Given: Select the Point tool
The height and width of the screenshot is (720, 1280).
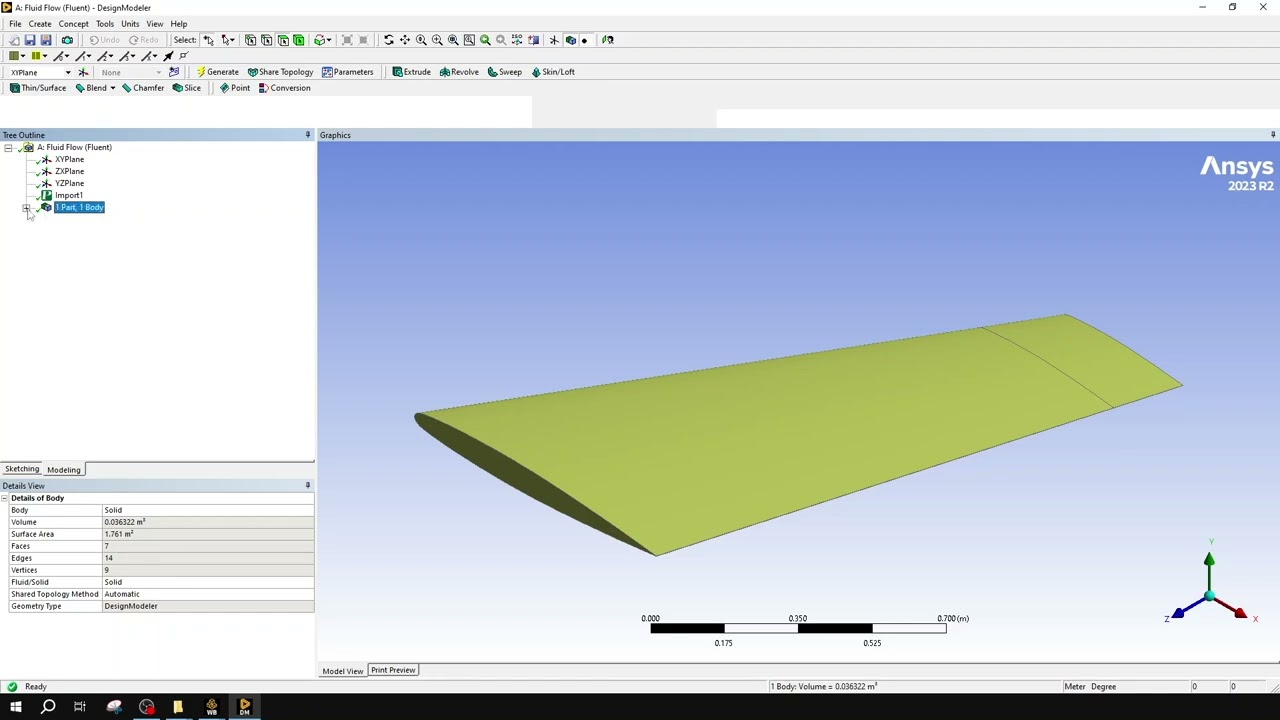Looking at the screenshot, I should coord(235,88).
